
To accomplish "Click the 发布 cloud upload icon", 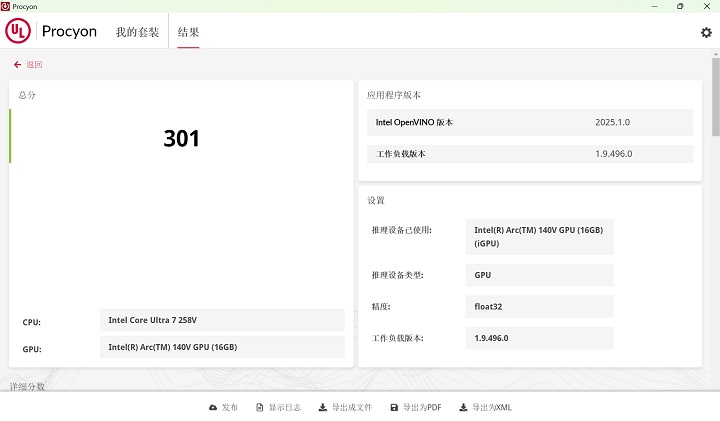I will 213,407.
